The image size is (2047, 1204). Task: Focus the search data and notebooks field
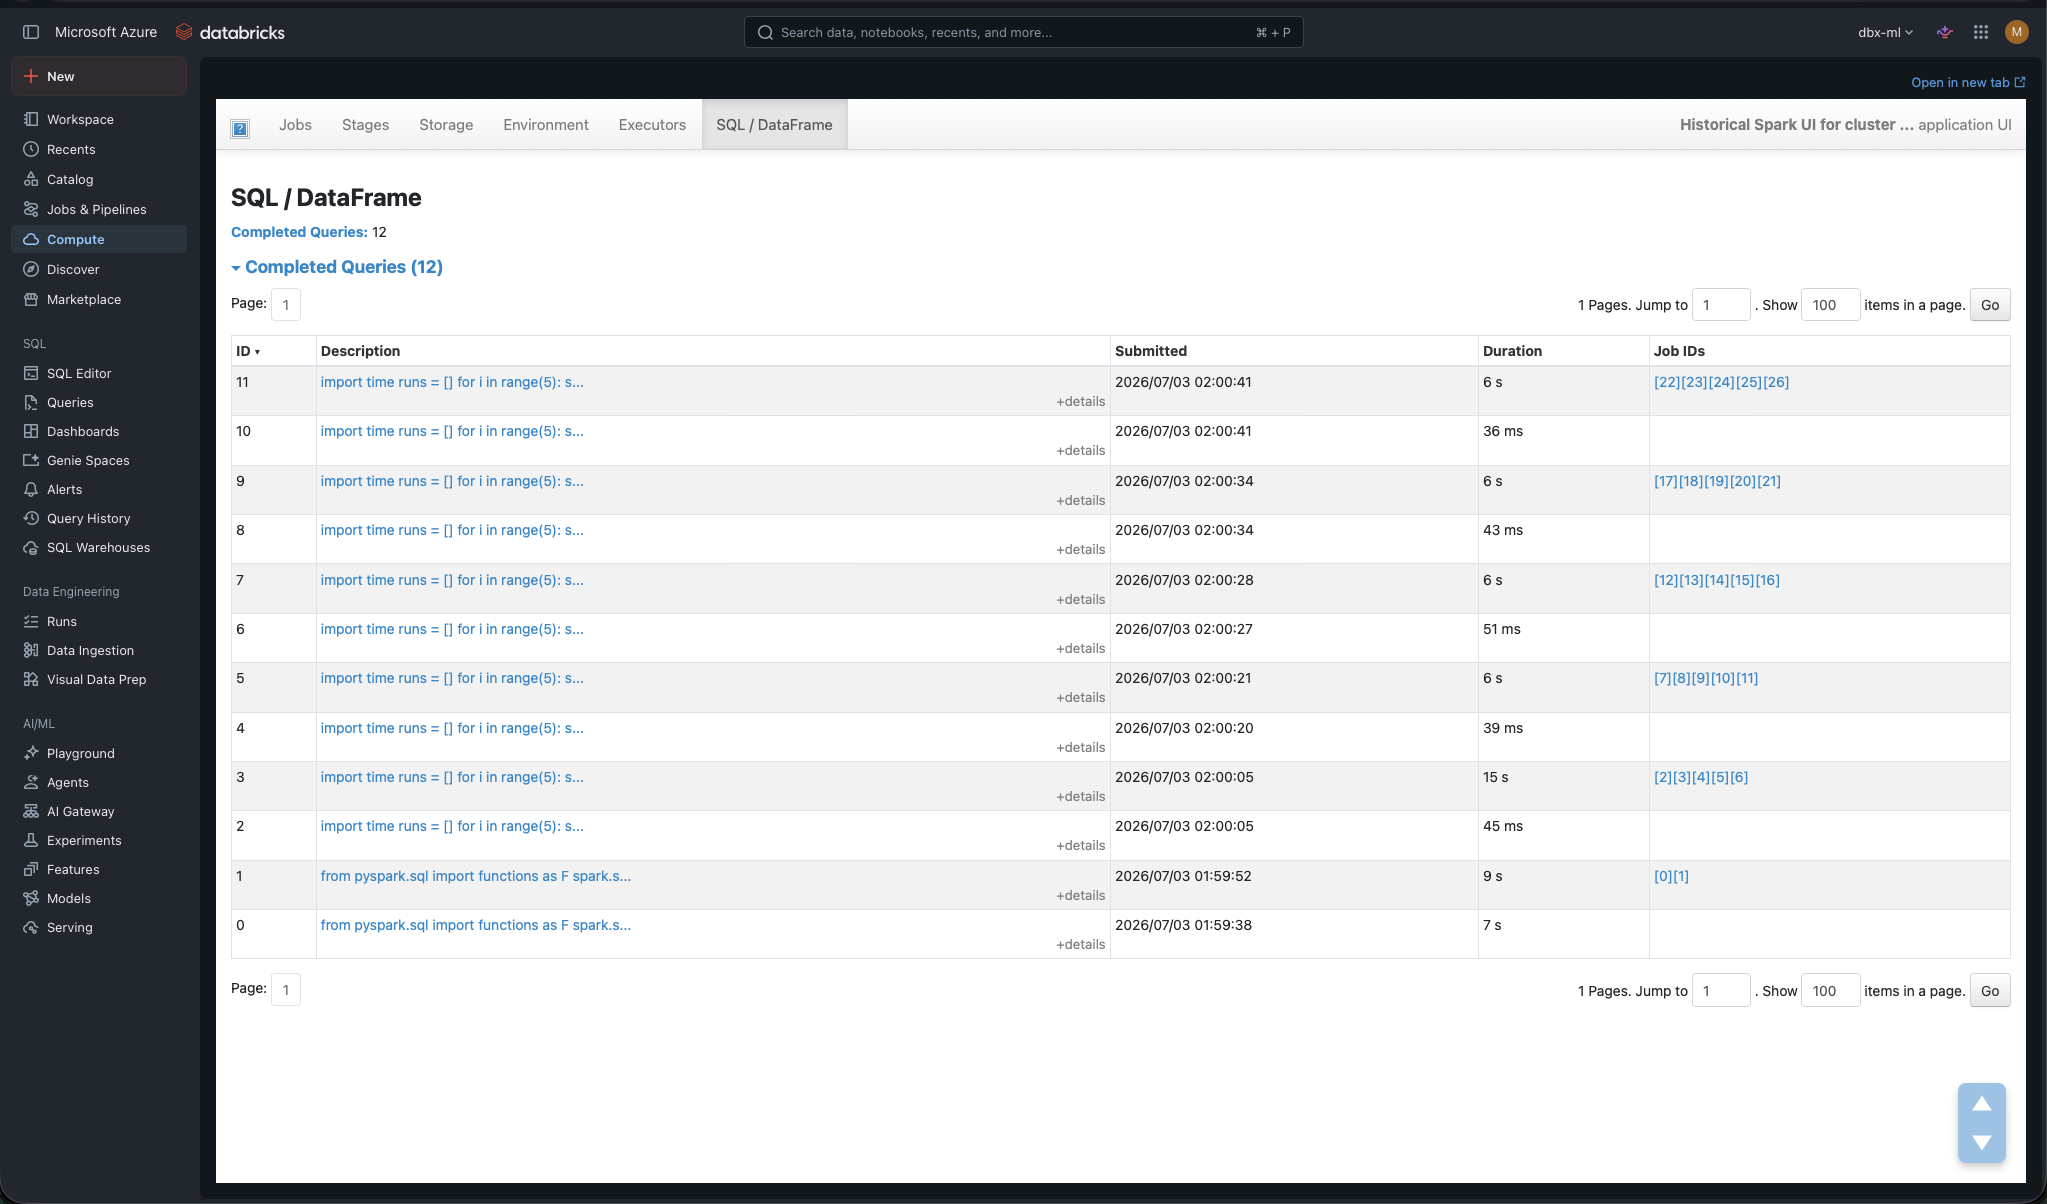coord(1023,32)
